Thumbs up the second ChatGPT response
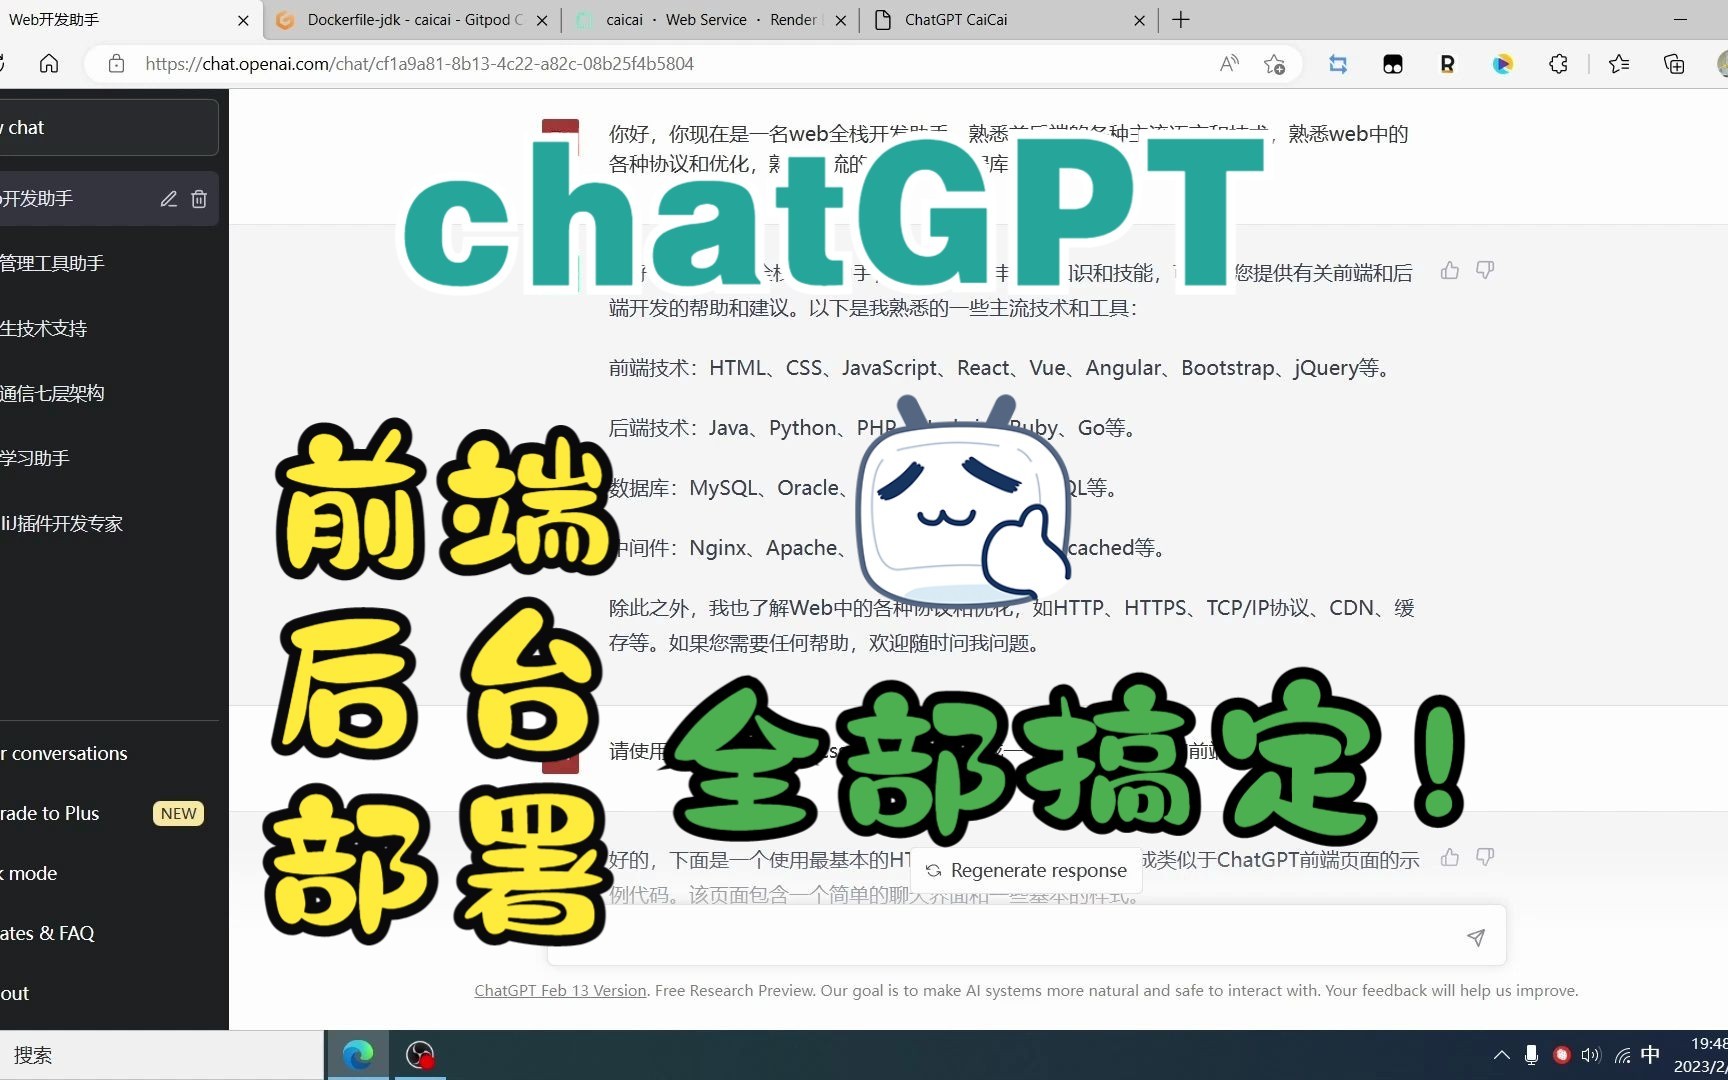This screenshot has height=1080, width=1728. [1450, 857]
